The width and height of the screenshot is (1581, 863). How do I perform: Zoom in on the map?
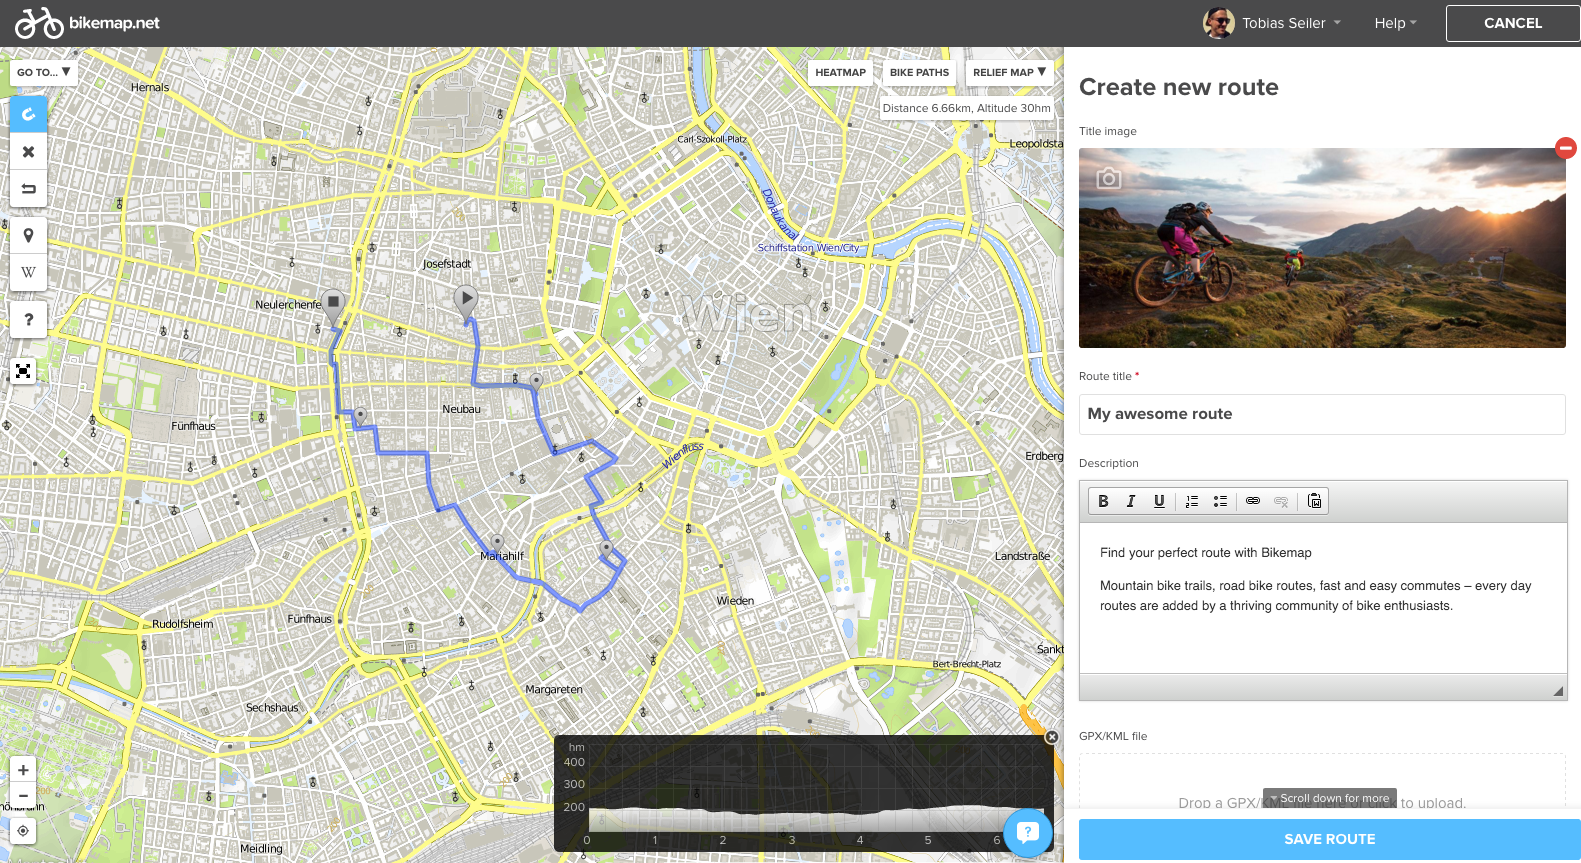point(23,770)
